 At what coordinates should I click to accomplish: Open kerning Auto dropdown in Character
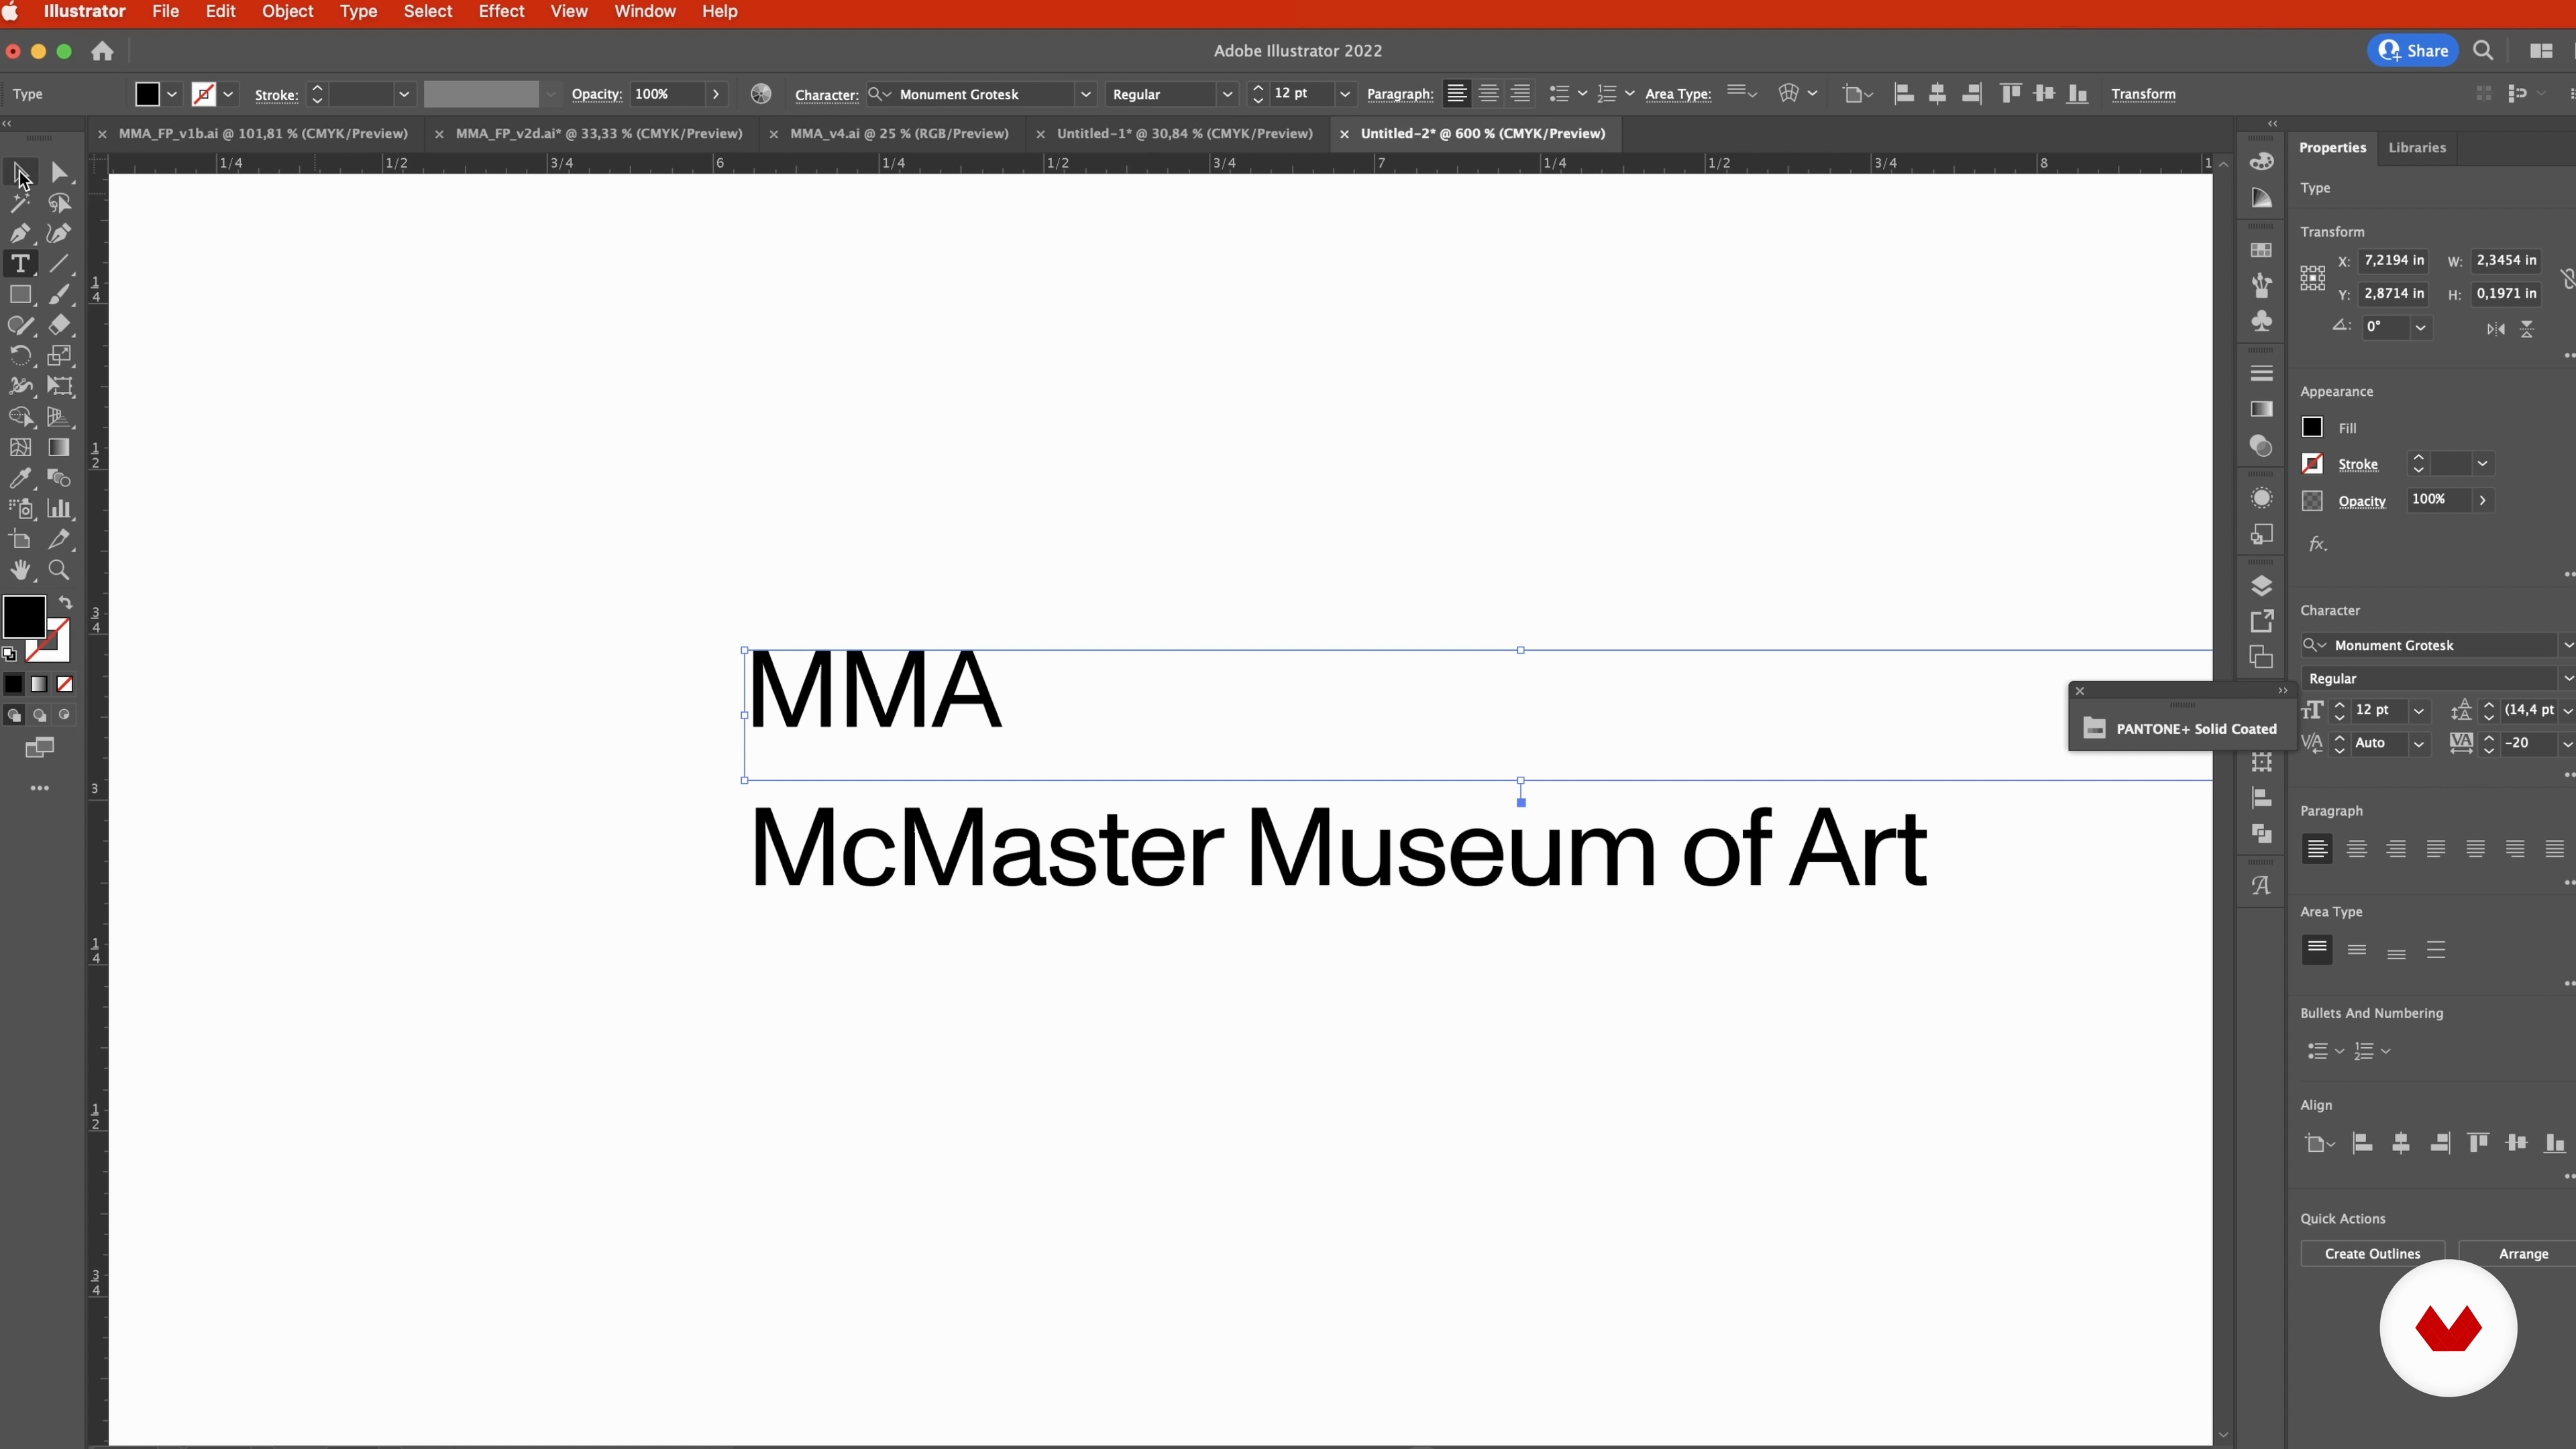(x=2419, y=743)
